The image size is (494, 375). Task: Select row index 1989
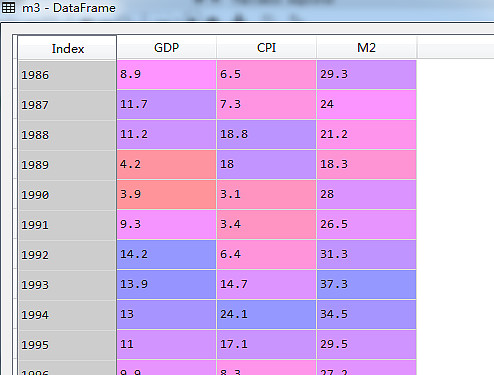point(68,165)
